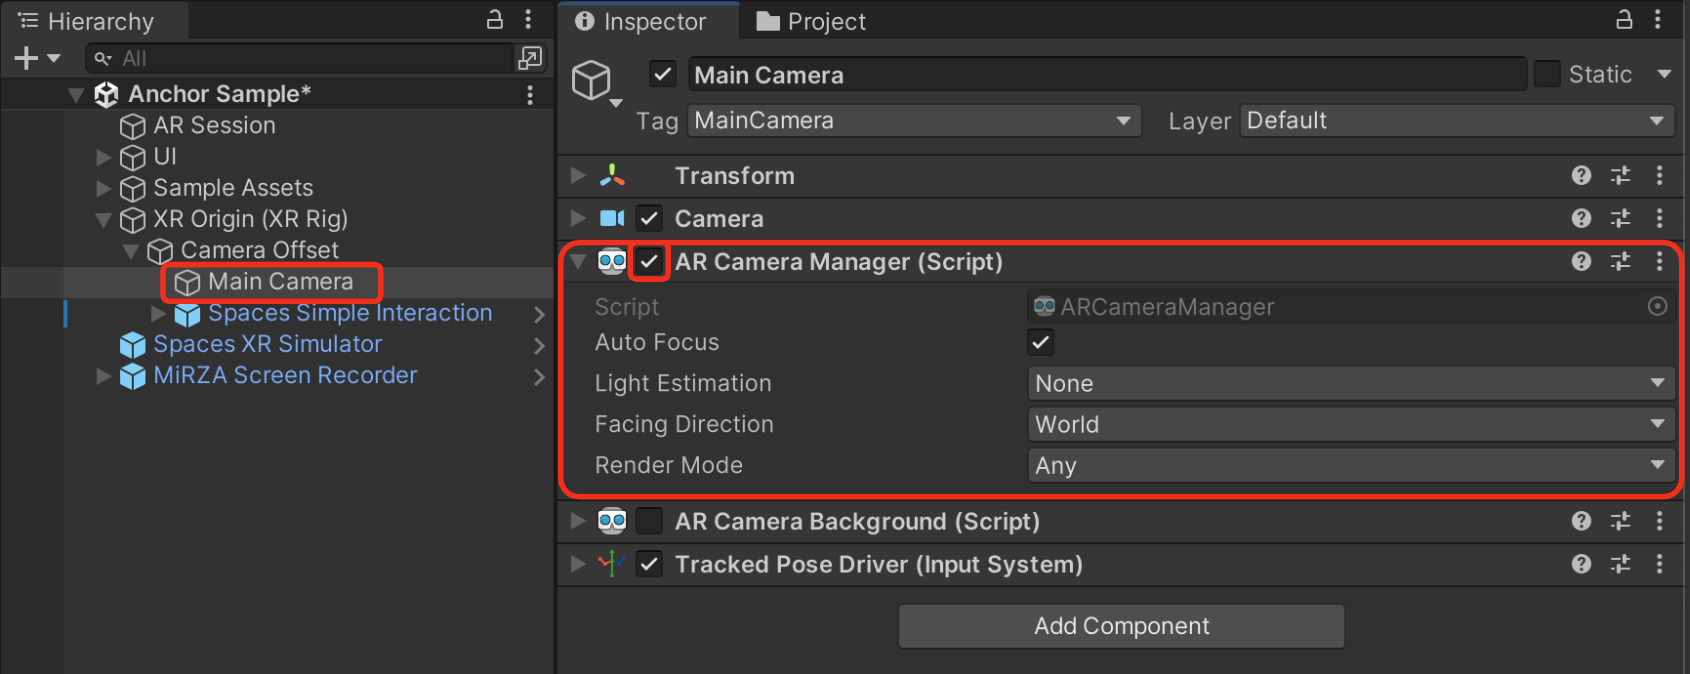The width and height of the screenshot is (1690, 674).
Task: Expand the Transform component
Action: (578, 175)
